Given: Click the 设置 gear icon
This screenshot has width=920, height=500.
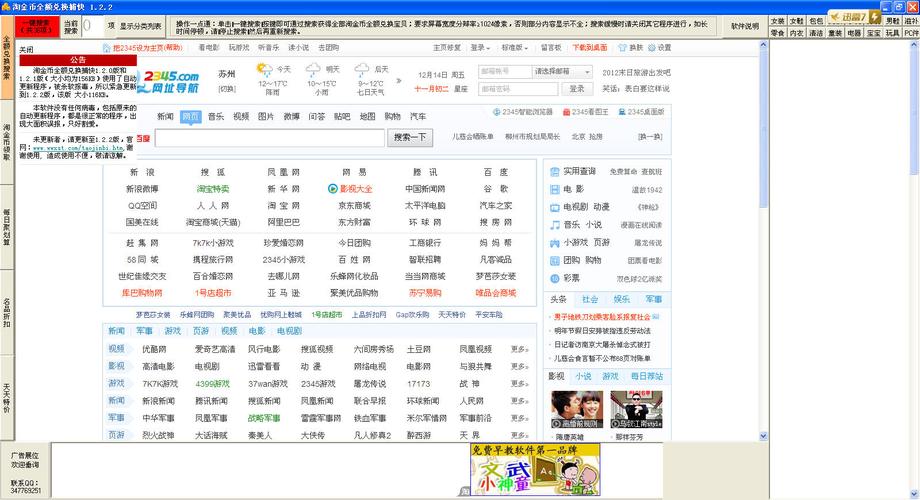Looking at the screenshot, I should tap(651, 48).
